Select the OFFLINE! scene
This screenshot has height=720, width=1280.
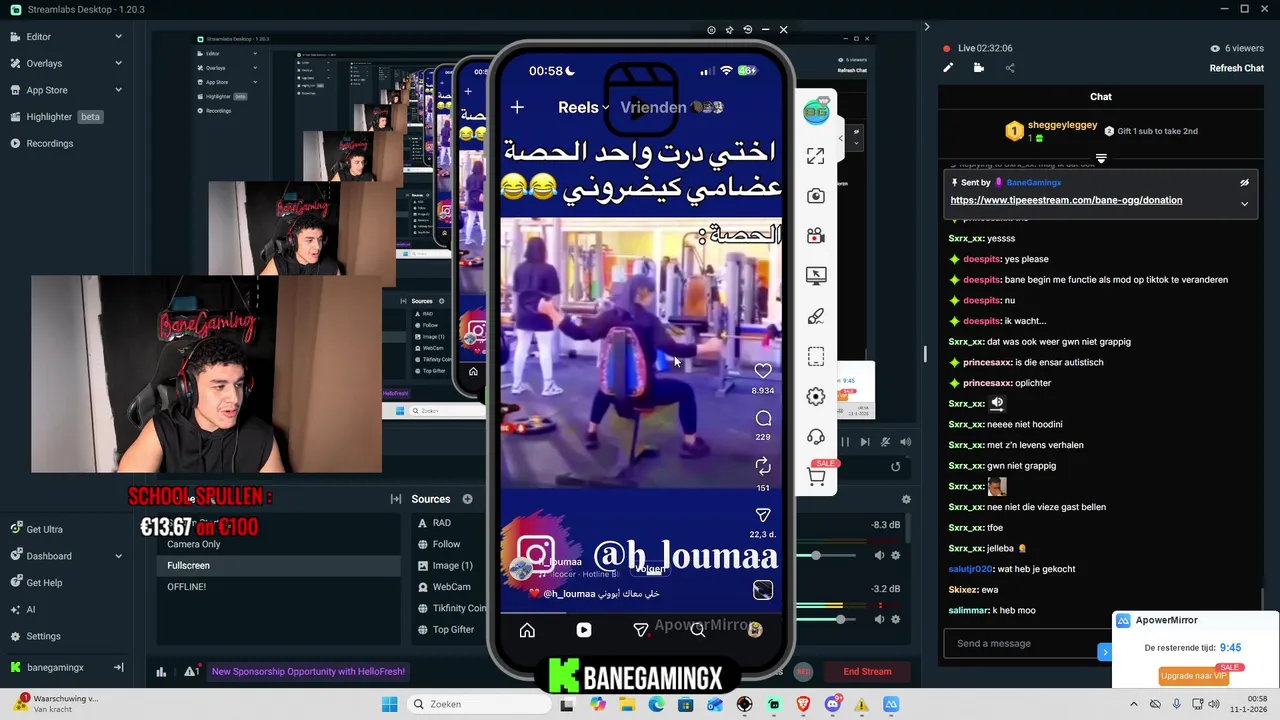[x=278, y=587]
